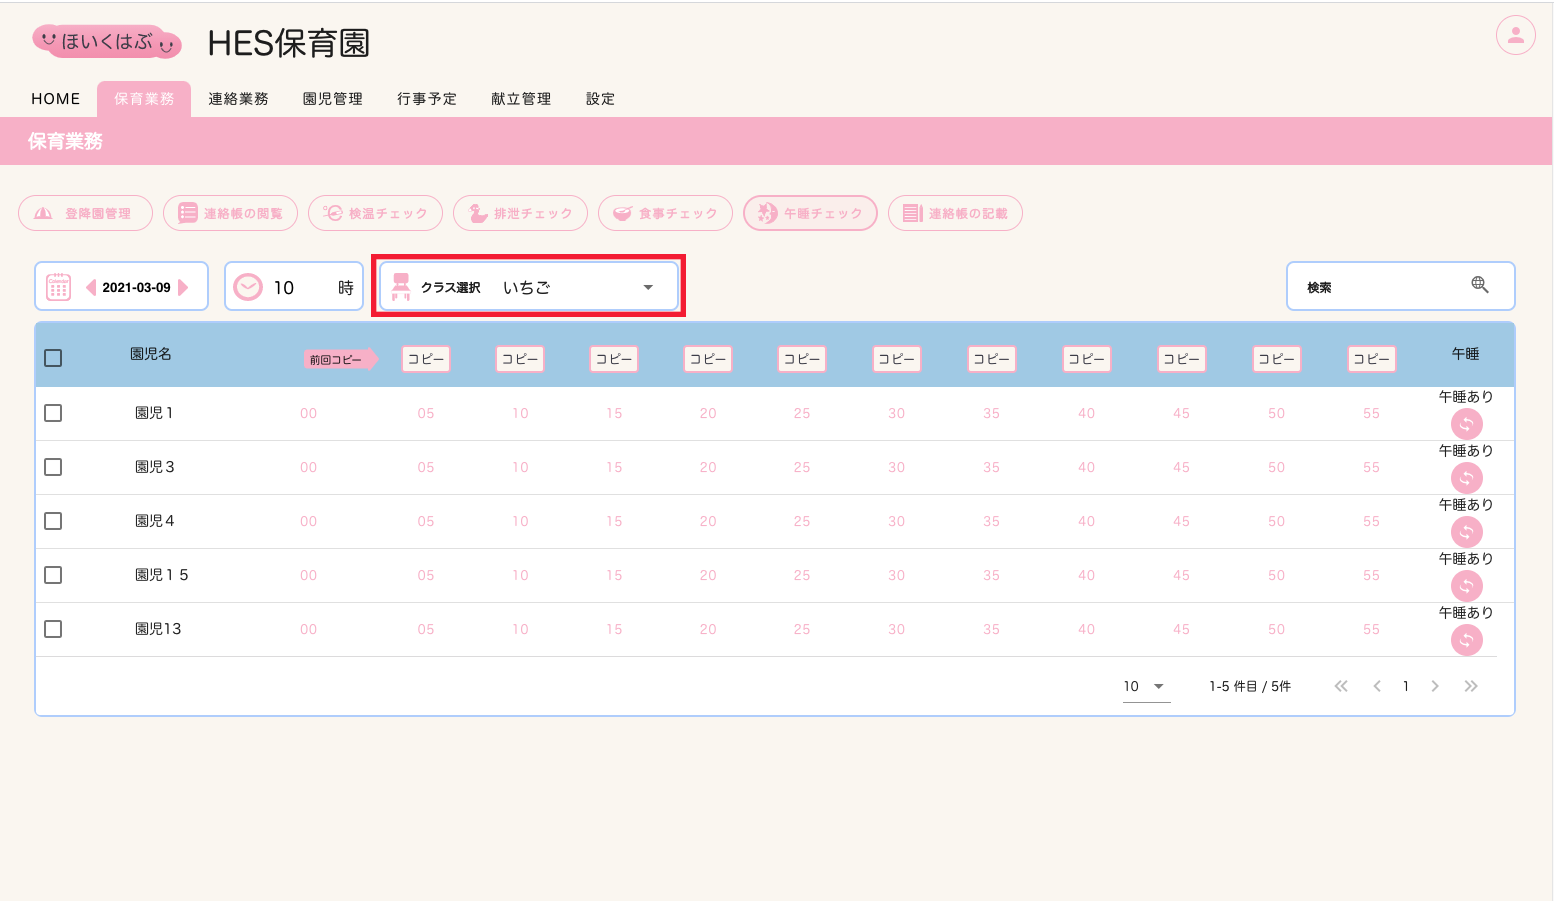Switch to the 園児管理 tab
This screenshot has height=901, width=1555.
[332, 99]
